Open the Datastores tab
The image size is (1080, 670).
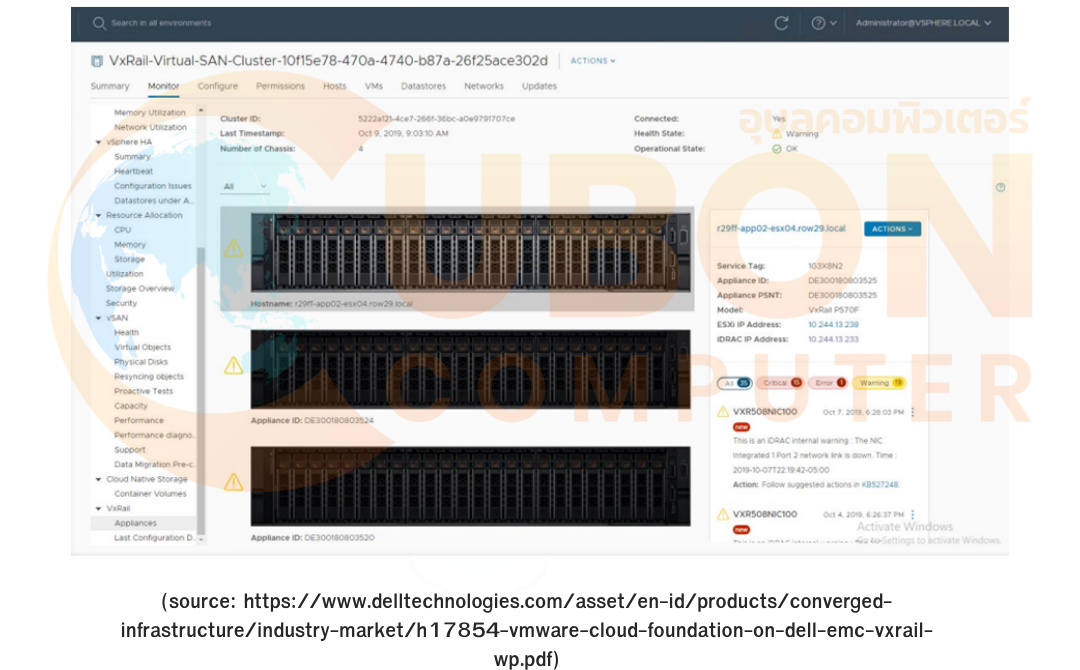click(423, 86)
